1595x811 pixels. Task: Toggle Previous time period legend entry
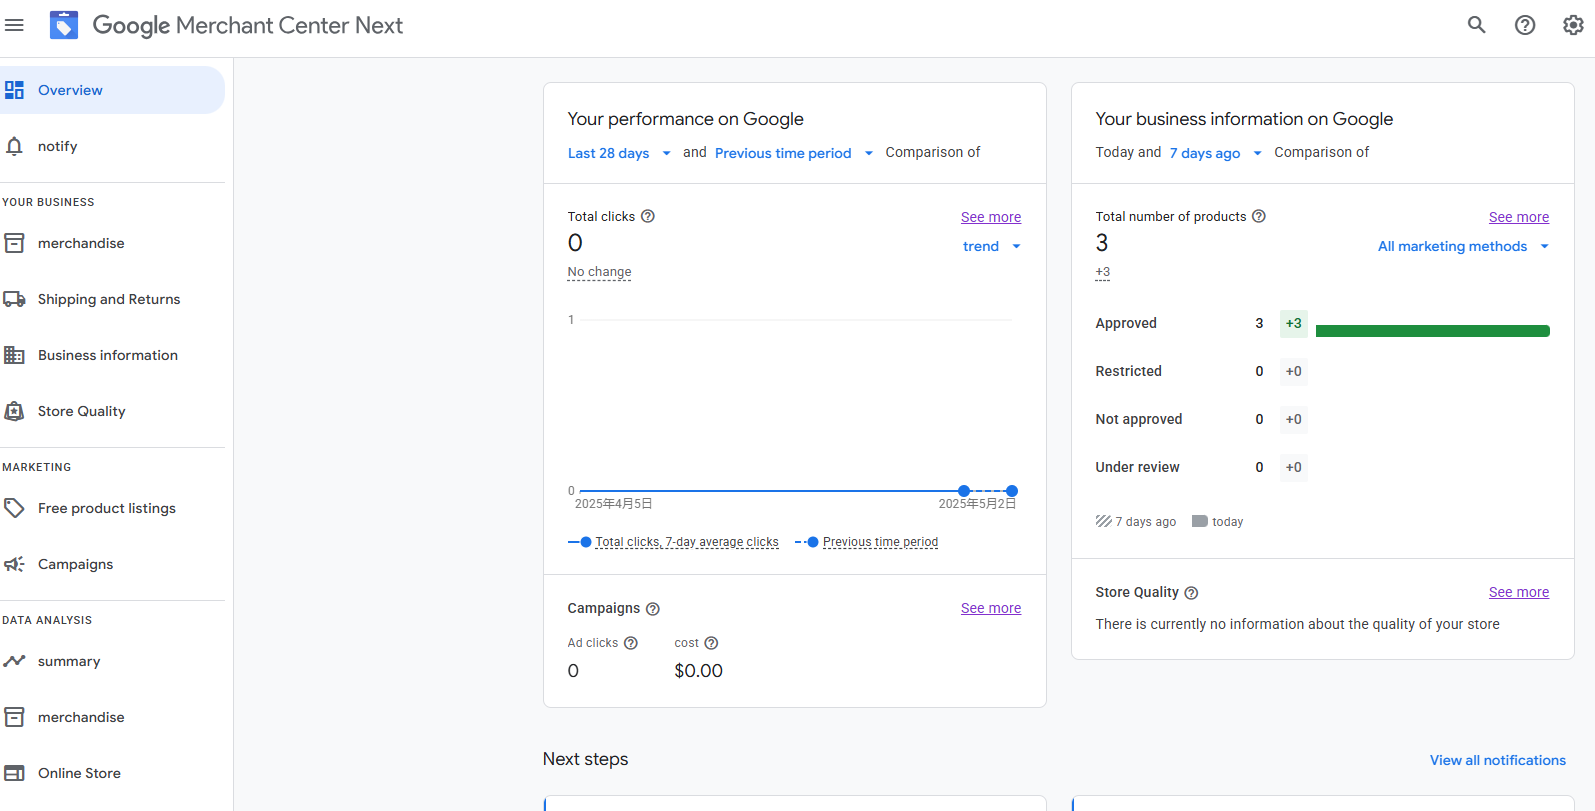click(867, 542)
